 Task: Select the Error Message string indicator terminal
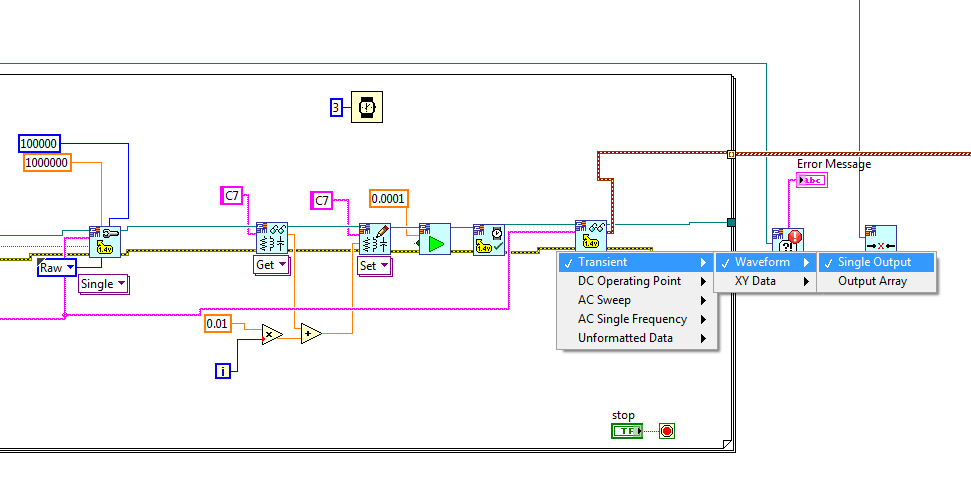812,180
